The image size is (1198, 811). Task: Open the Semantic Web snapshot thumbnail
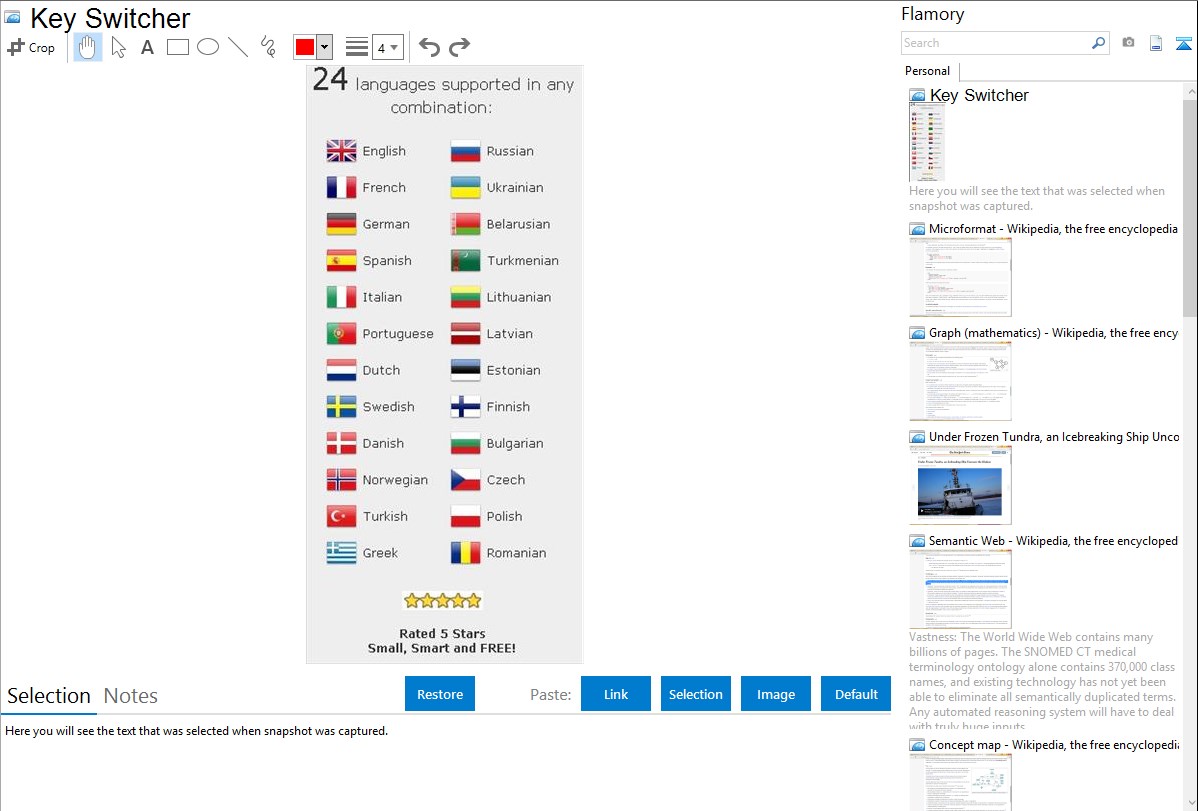tap(960, 589)
